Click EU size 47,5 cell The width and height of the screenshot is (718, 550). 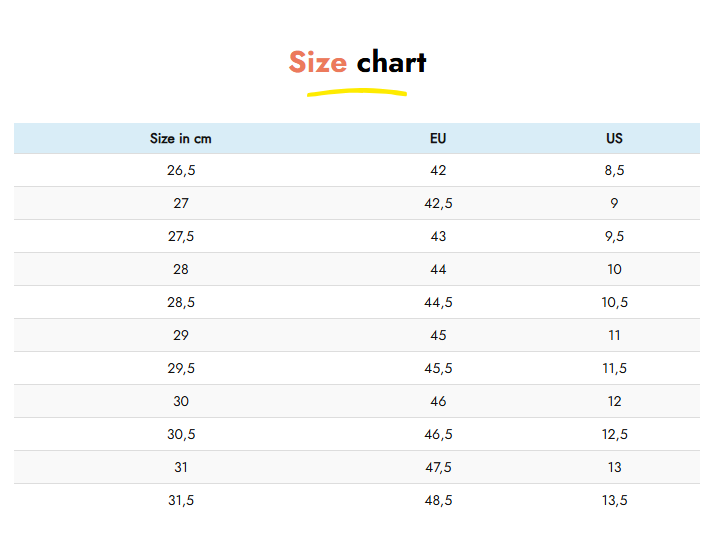tap(438, 467)
